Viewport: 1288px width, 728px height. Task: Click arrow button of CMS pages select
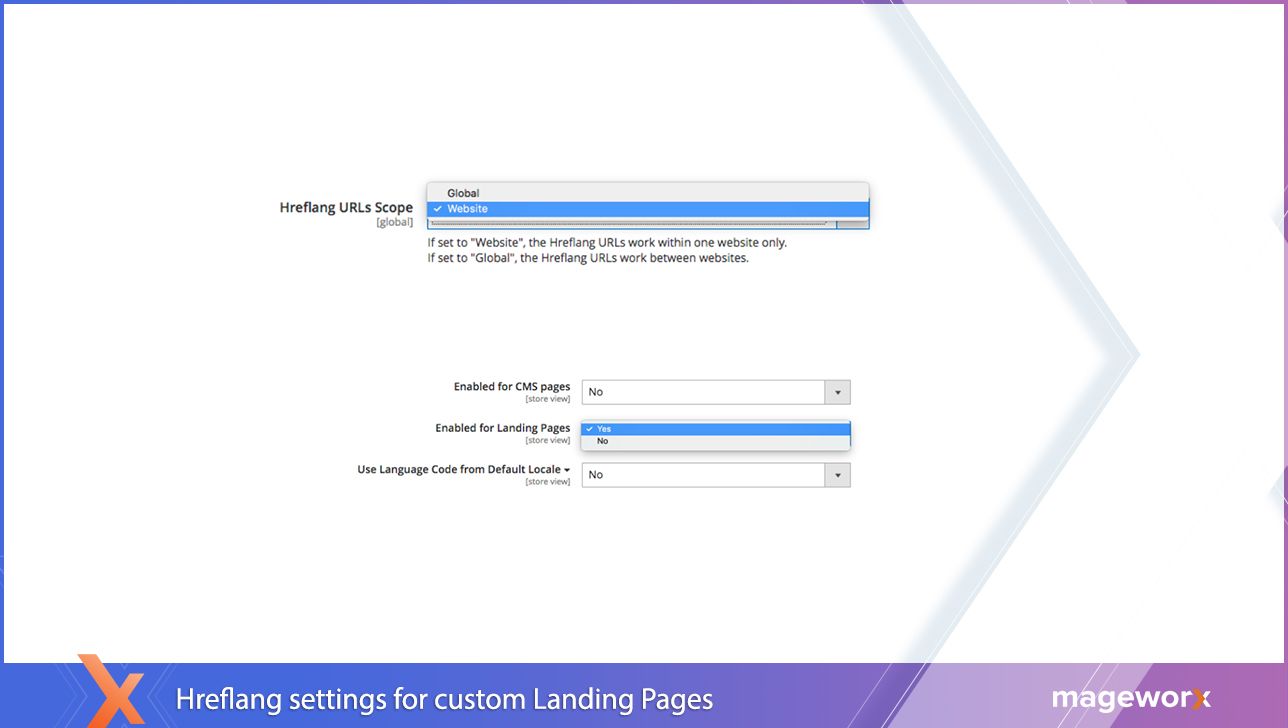click(x=838, y=392)
